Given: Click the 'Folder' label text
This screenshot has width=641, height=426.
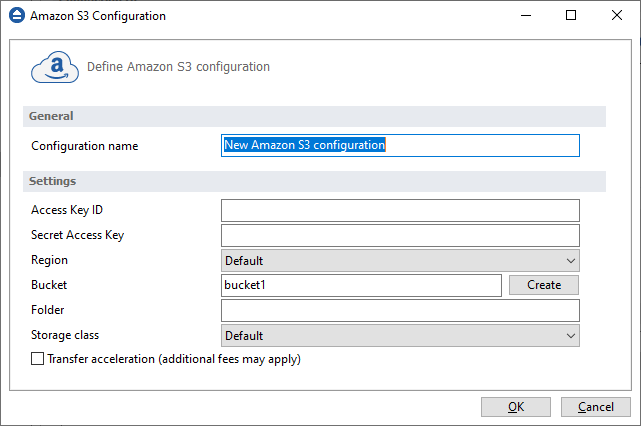Looking at the screenshot, I should (48, 310).
